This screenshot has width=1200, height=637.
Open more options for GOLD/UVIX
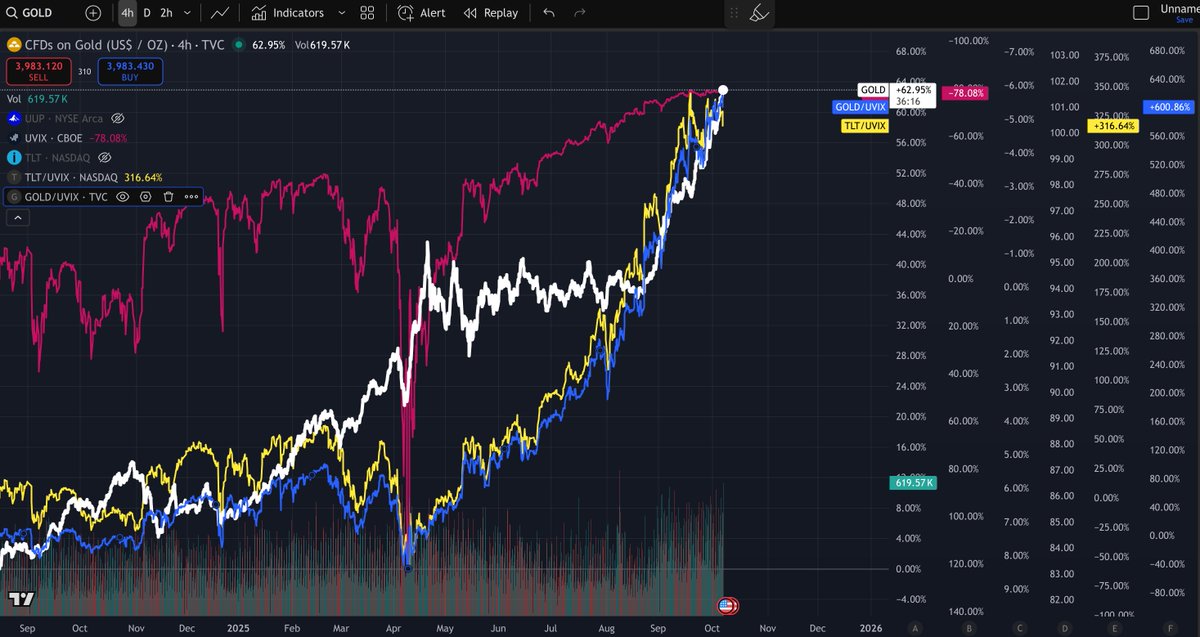191,197
